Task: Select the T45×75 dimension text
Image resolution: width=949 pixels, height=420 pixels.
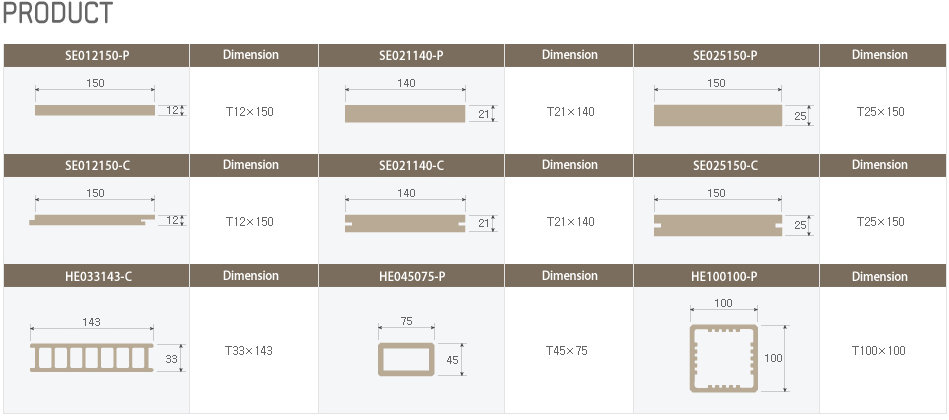Action: pos(567,351)
